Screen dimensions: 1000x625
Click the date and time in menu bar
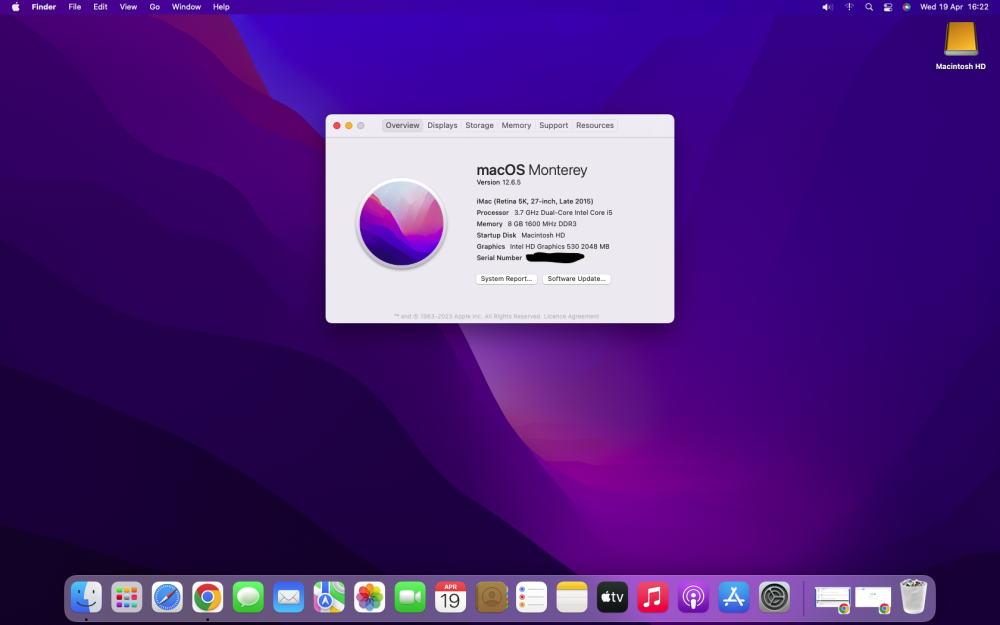[954, 7]
